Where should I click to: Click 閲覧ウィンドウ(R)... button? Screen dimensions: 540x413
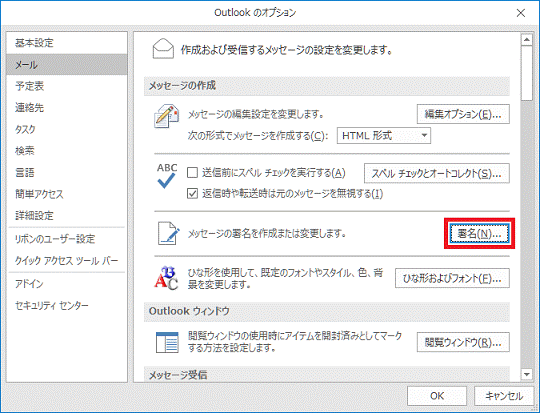[463, 342]
